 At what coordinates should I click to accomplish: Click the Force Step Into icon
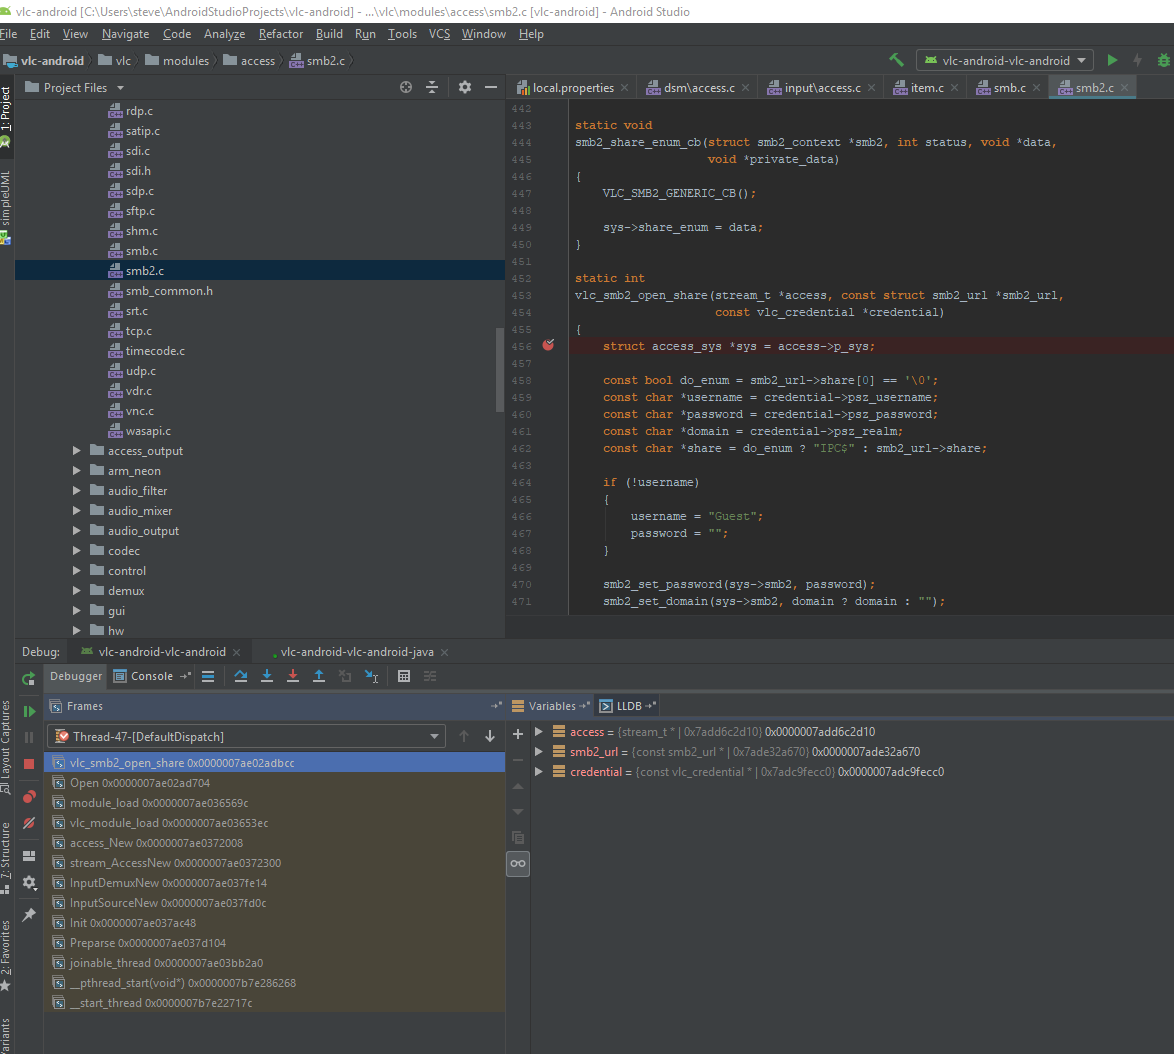pos(293,676)
